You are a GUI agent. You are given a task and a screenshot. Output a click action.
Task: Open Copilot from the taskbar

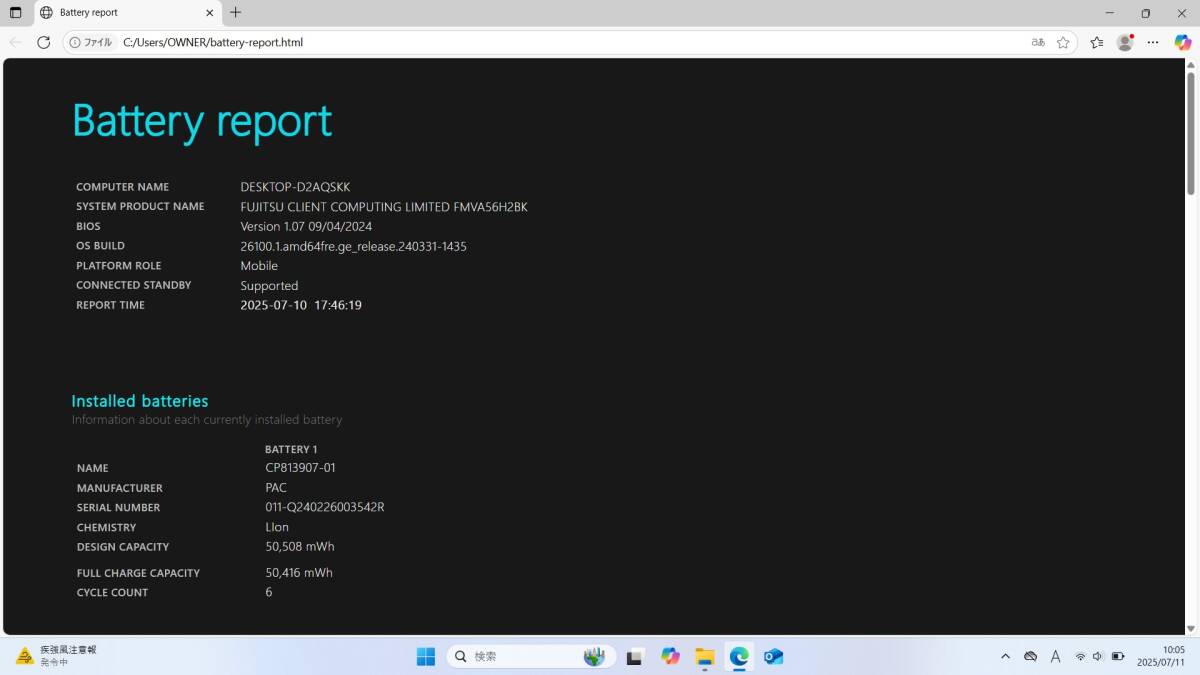coord(670,656)
